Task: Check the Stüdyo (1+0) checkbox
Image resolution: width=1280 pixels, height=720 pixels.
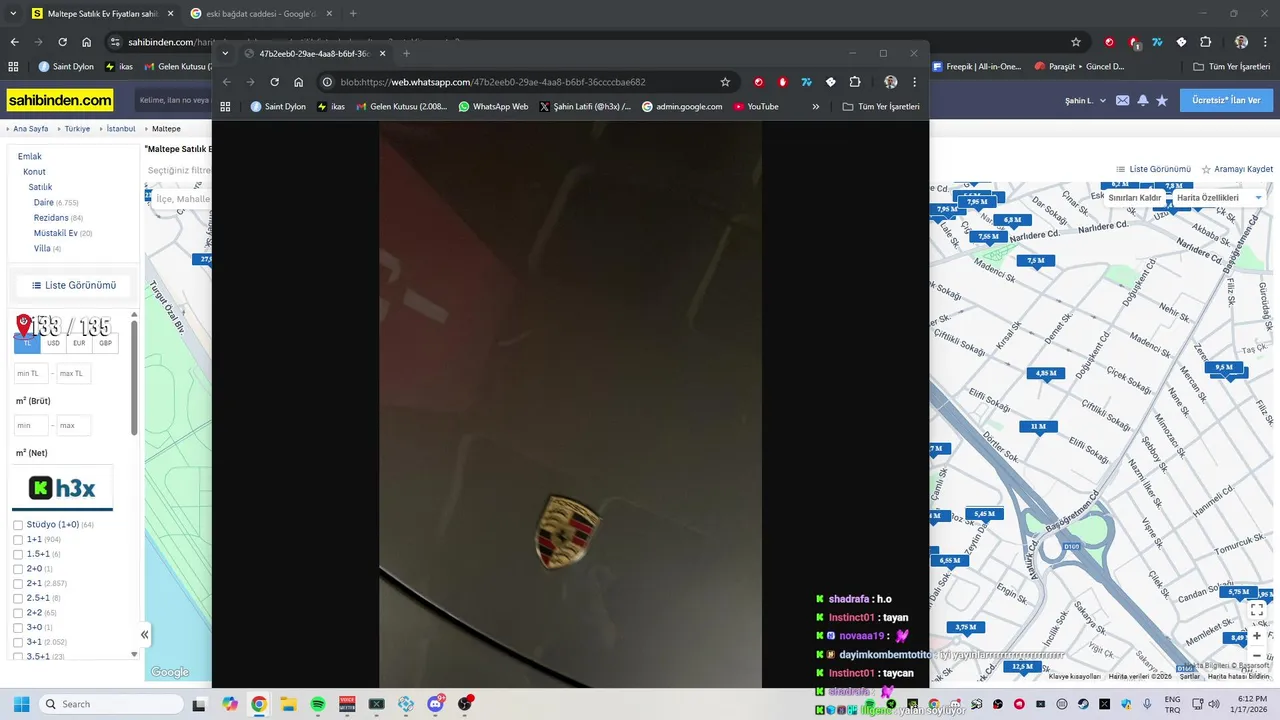Action: 18,525
